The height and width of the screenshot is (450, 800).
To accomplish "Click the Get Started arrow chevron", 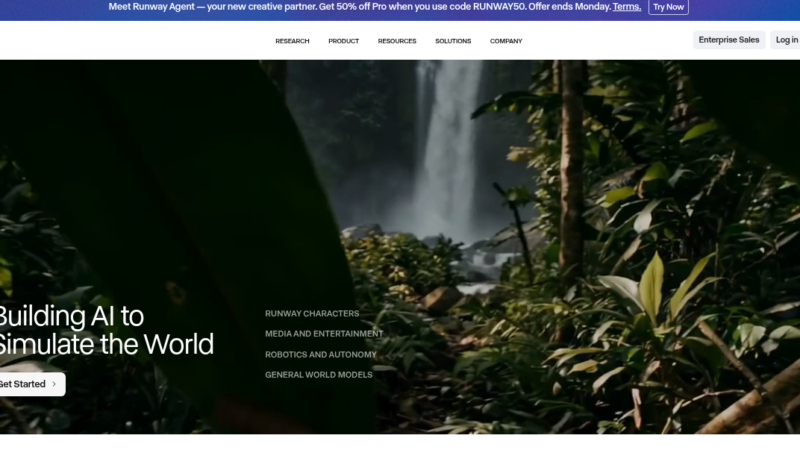I will pos(54,384).
